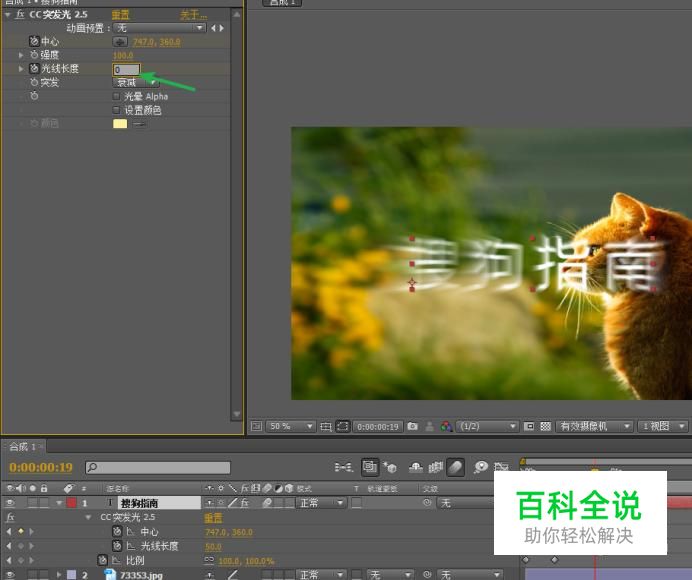This screenshot has height=580, width=692.
Task: Hide layer 1 text layer eye toggle
Action: [x=10, y=502]
